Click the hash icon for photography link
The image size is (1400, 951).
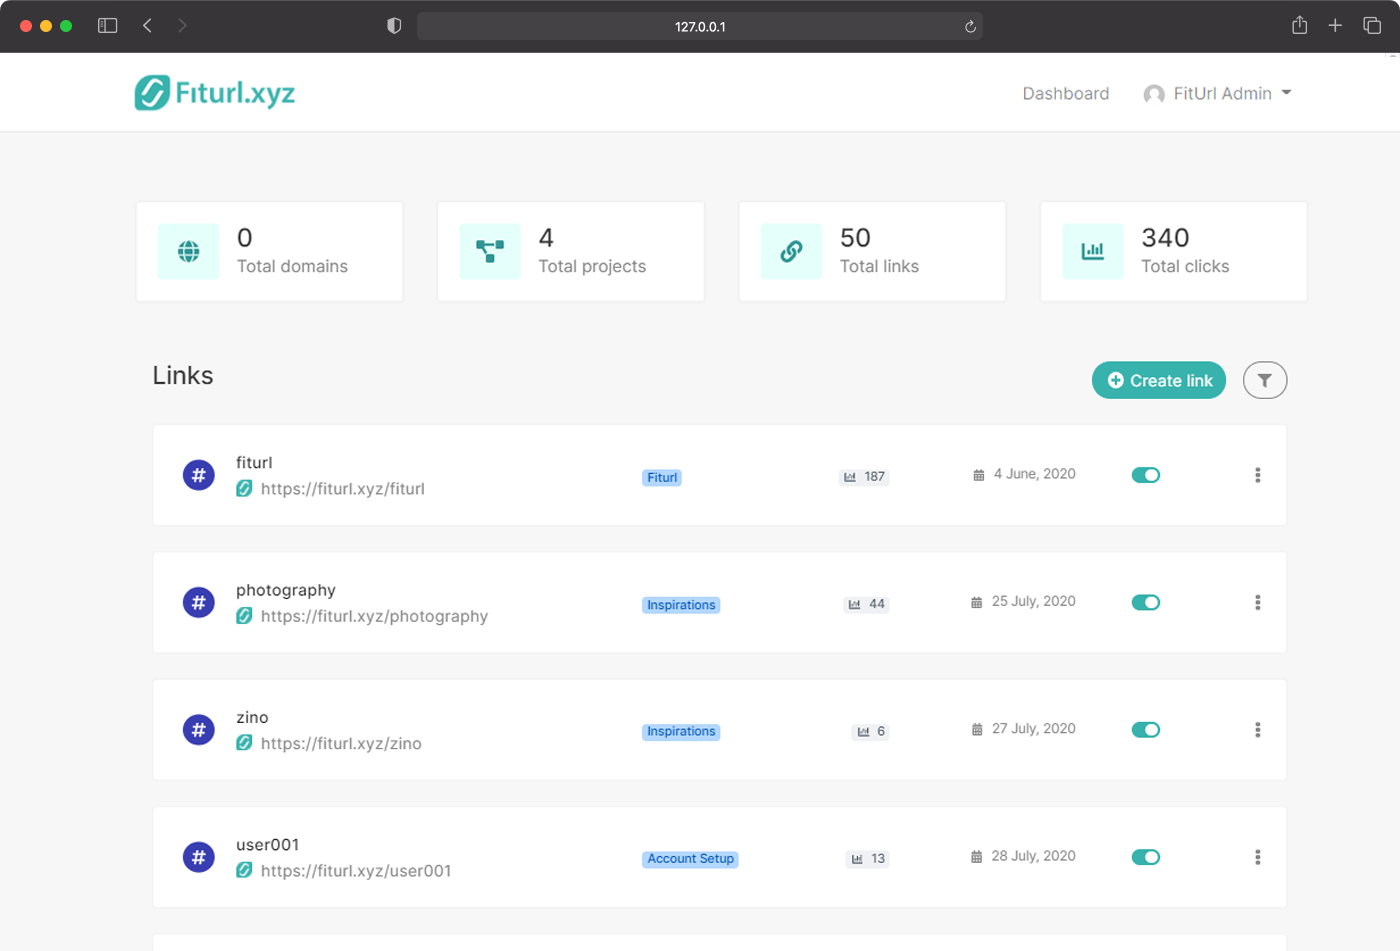(x=199, y=602)
